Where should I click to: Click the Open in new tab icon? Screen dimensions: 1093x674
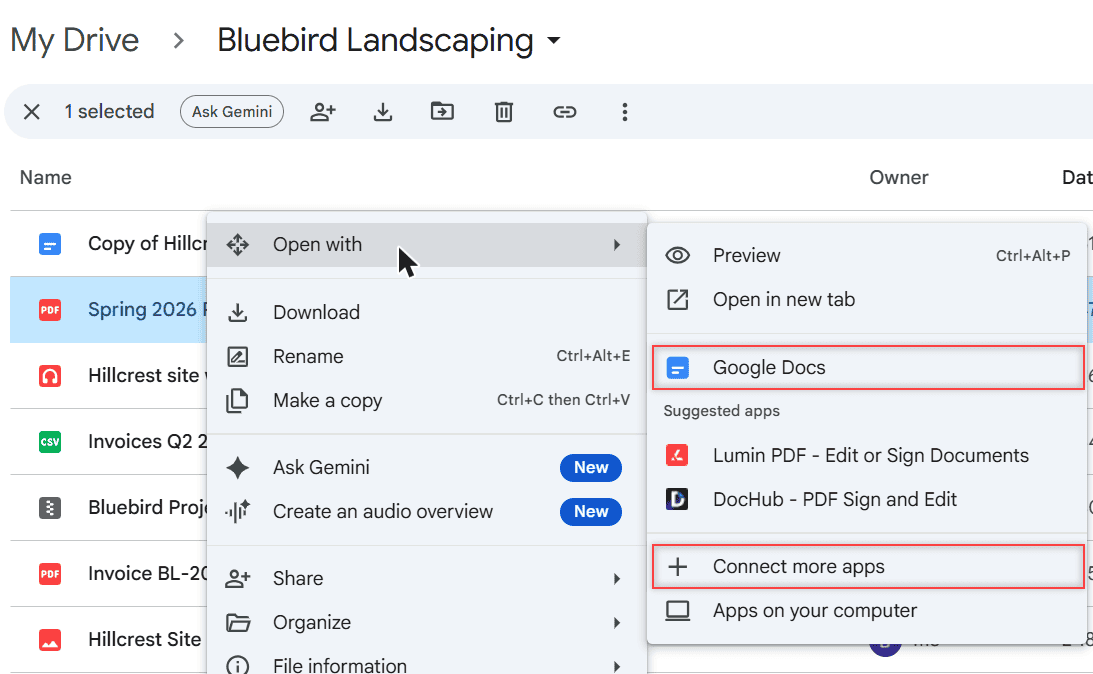point(678,300)
